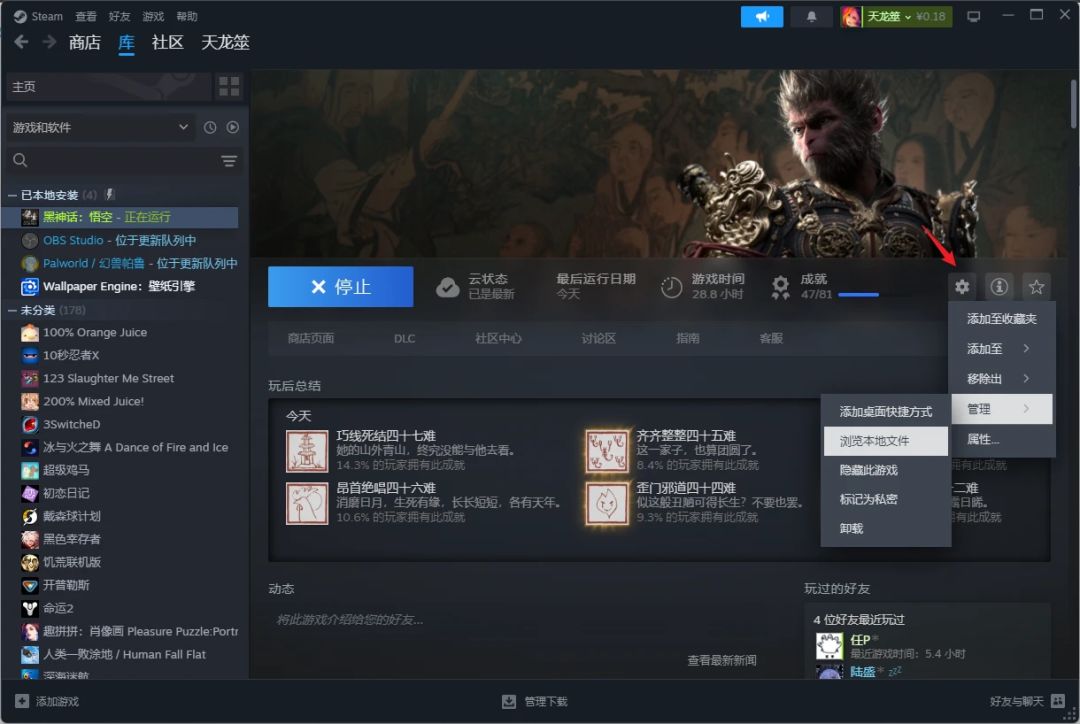1080x724 pixels.
Task: Switch library to grid view icon
Action: tap(229, 86)
